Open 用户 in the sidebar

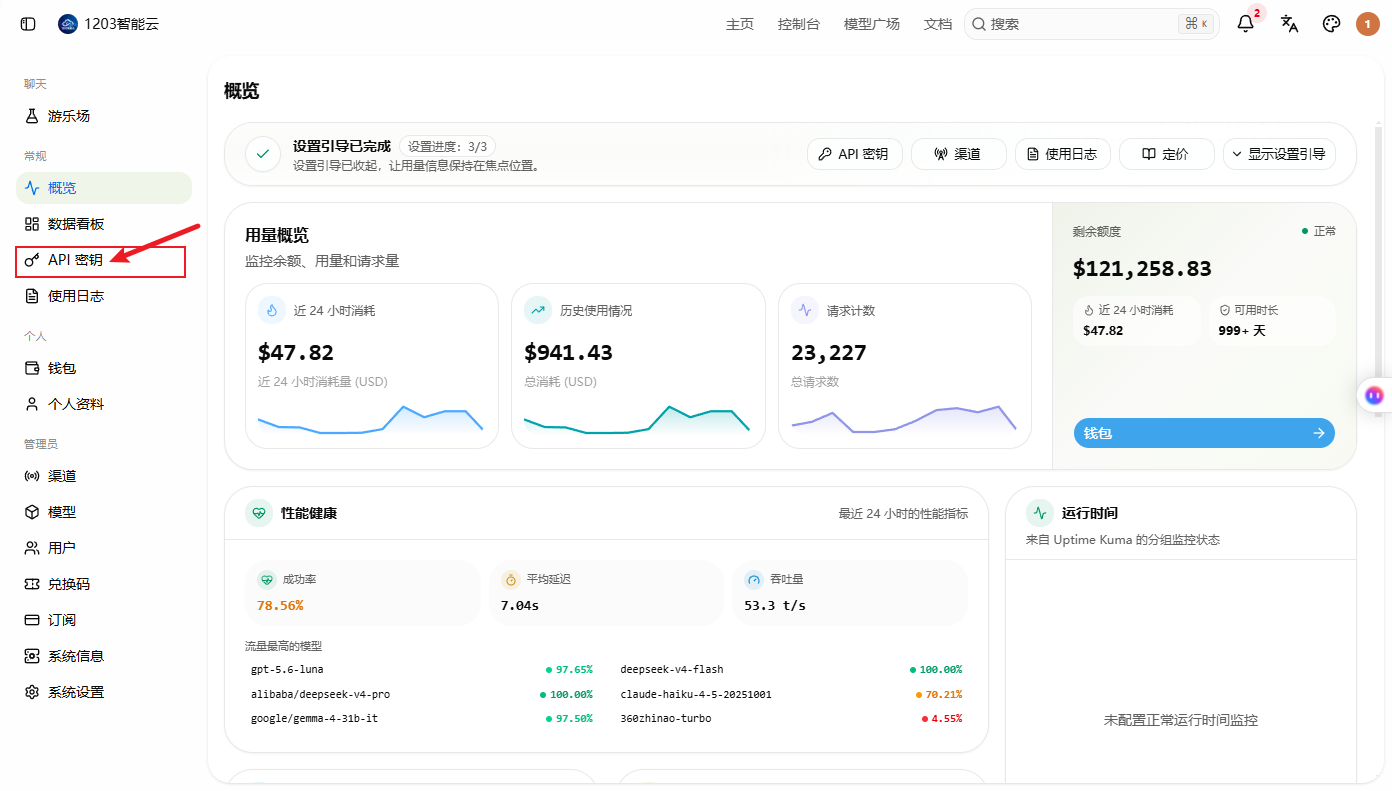104,548
